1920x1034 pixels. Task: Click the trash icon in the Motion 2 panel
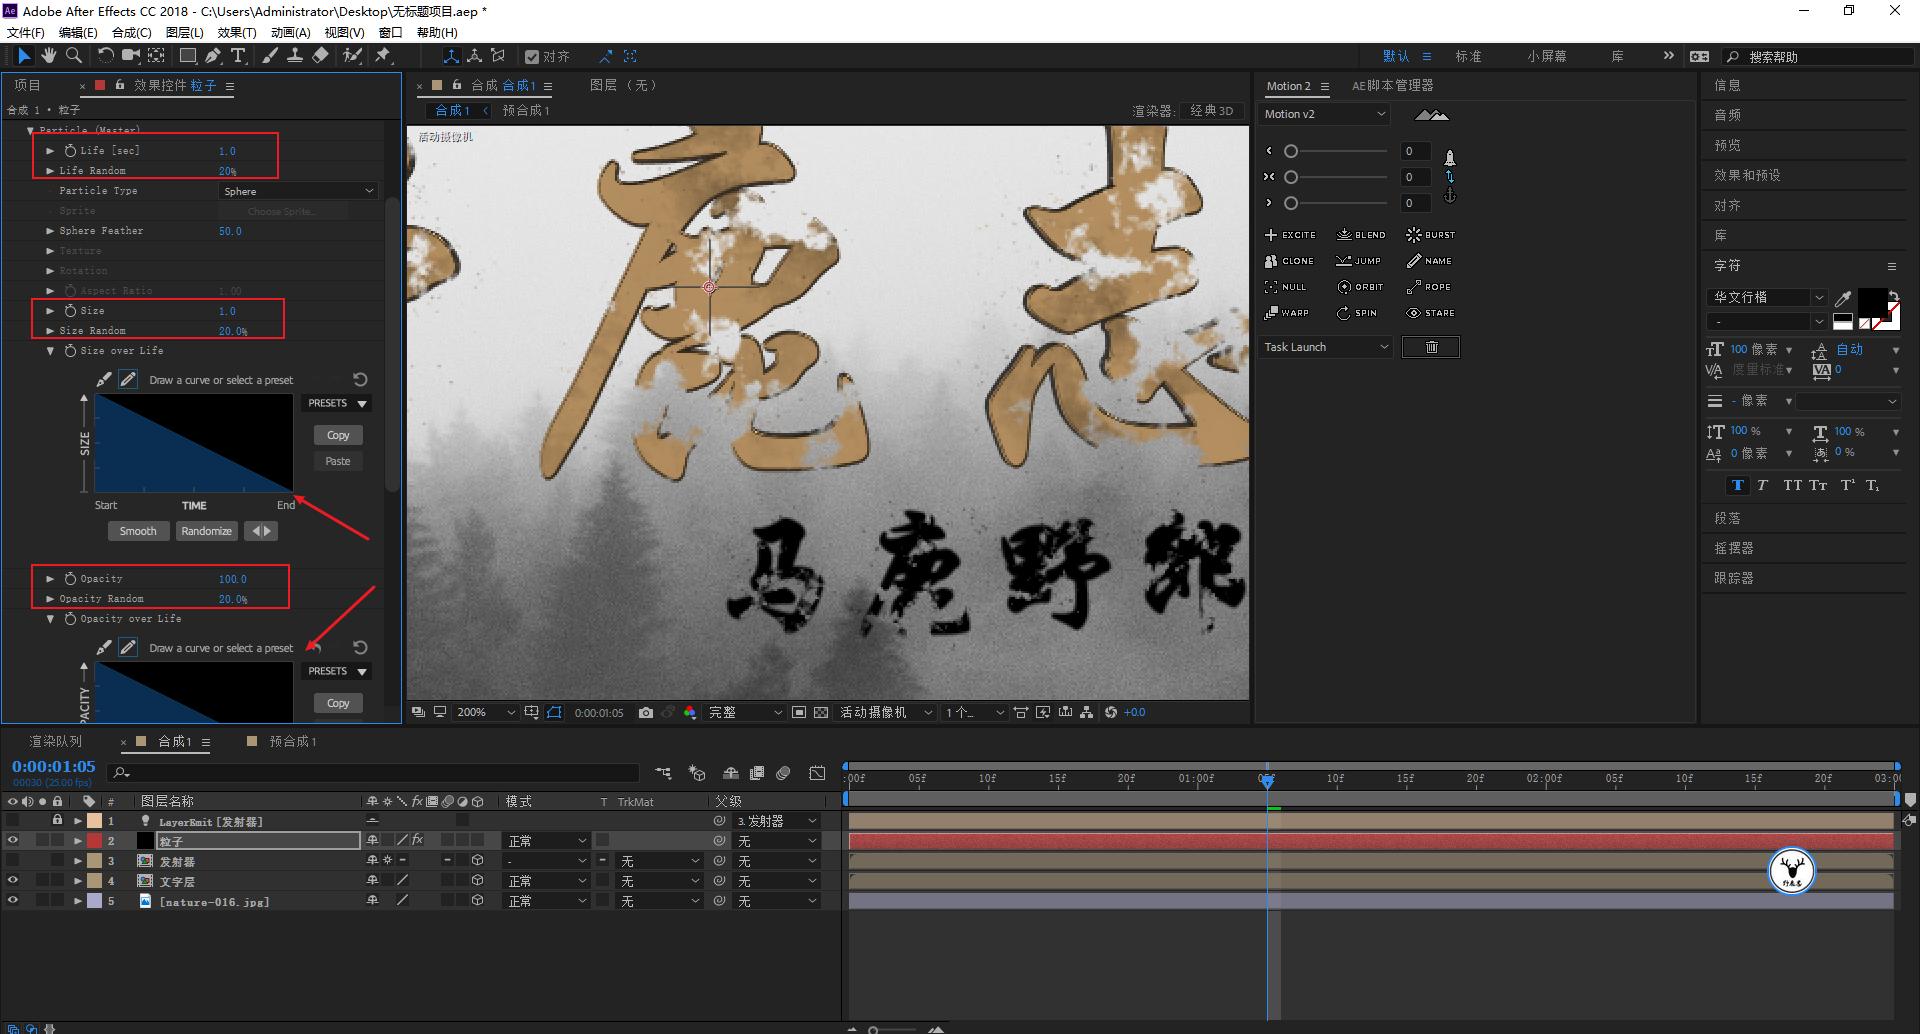point(1430,347)
